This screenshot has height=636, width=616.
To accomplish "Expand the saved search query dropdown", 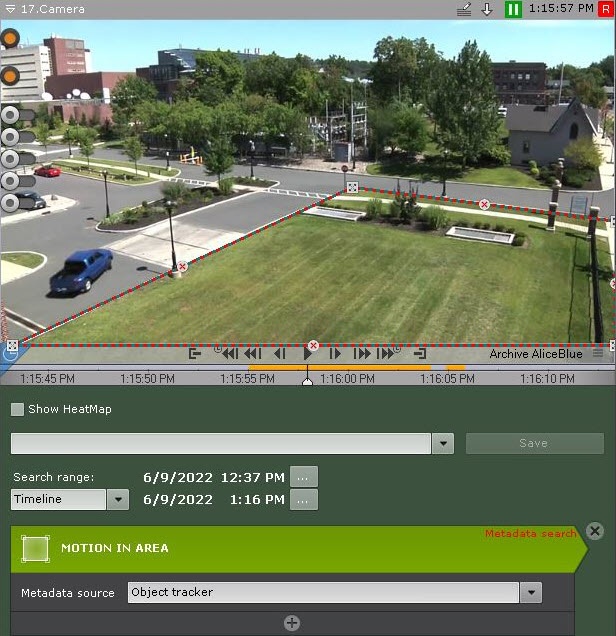I will coord(442,443).
